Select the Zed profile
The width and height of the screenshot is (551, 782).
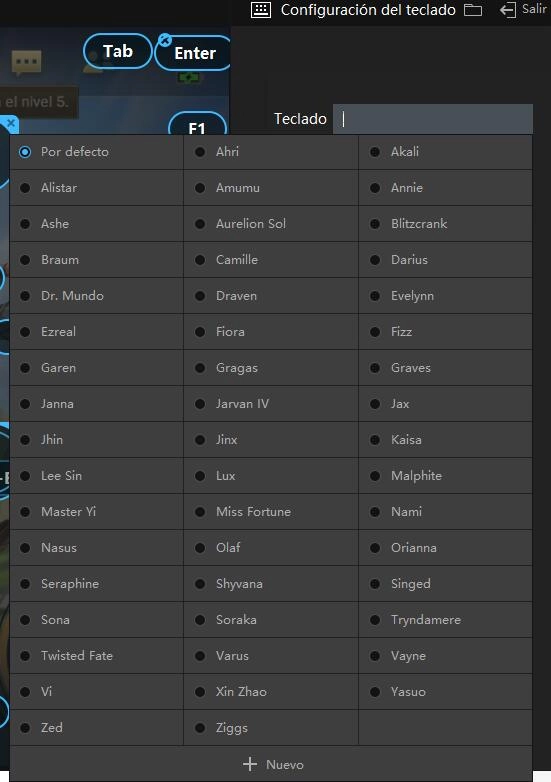click(97, 728)
